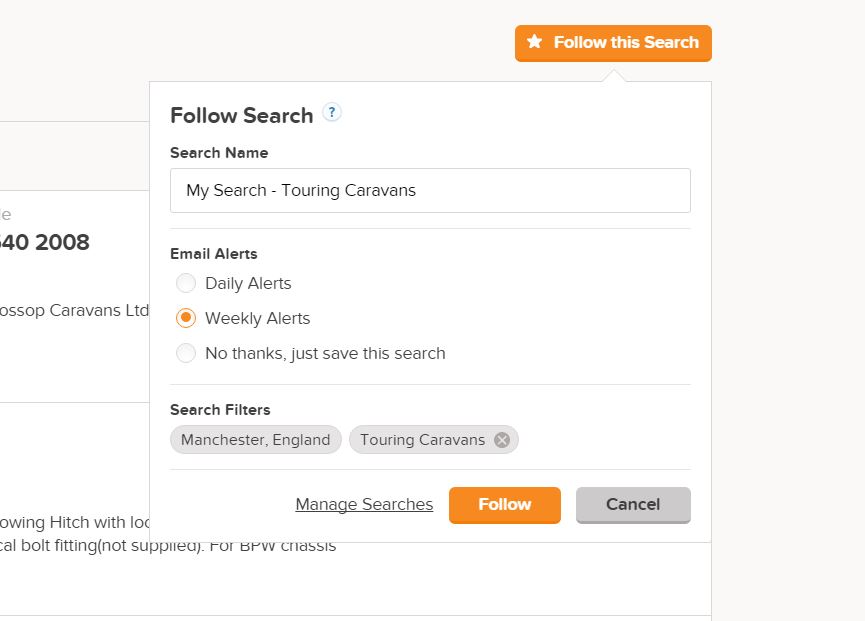Click the Daily Alerts label text
This screenshot has height=621, width=865.
click(248, 283)
